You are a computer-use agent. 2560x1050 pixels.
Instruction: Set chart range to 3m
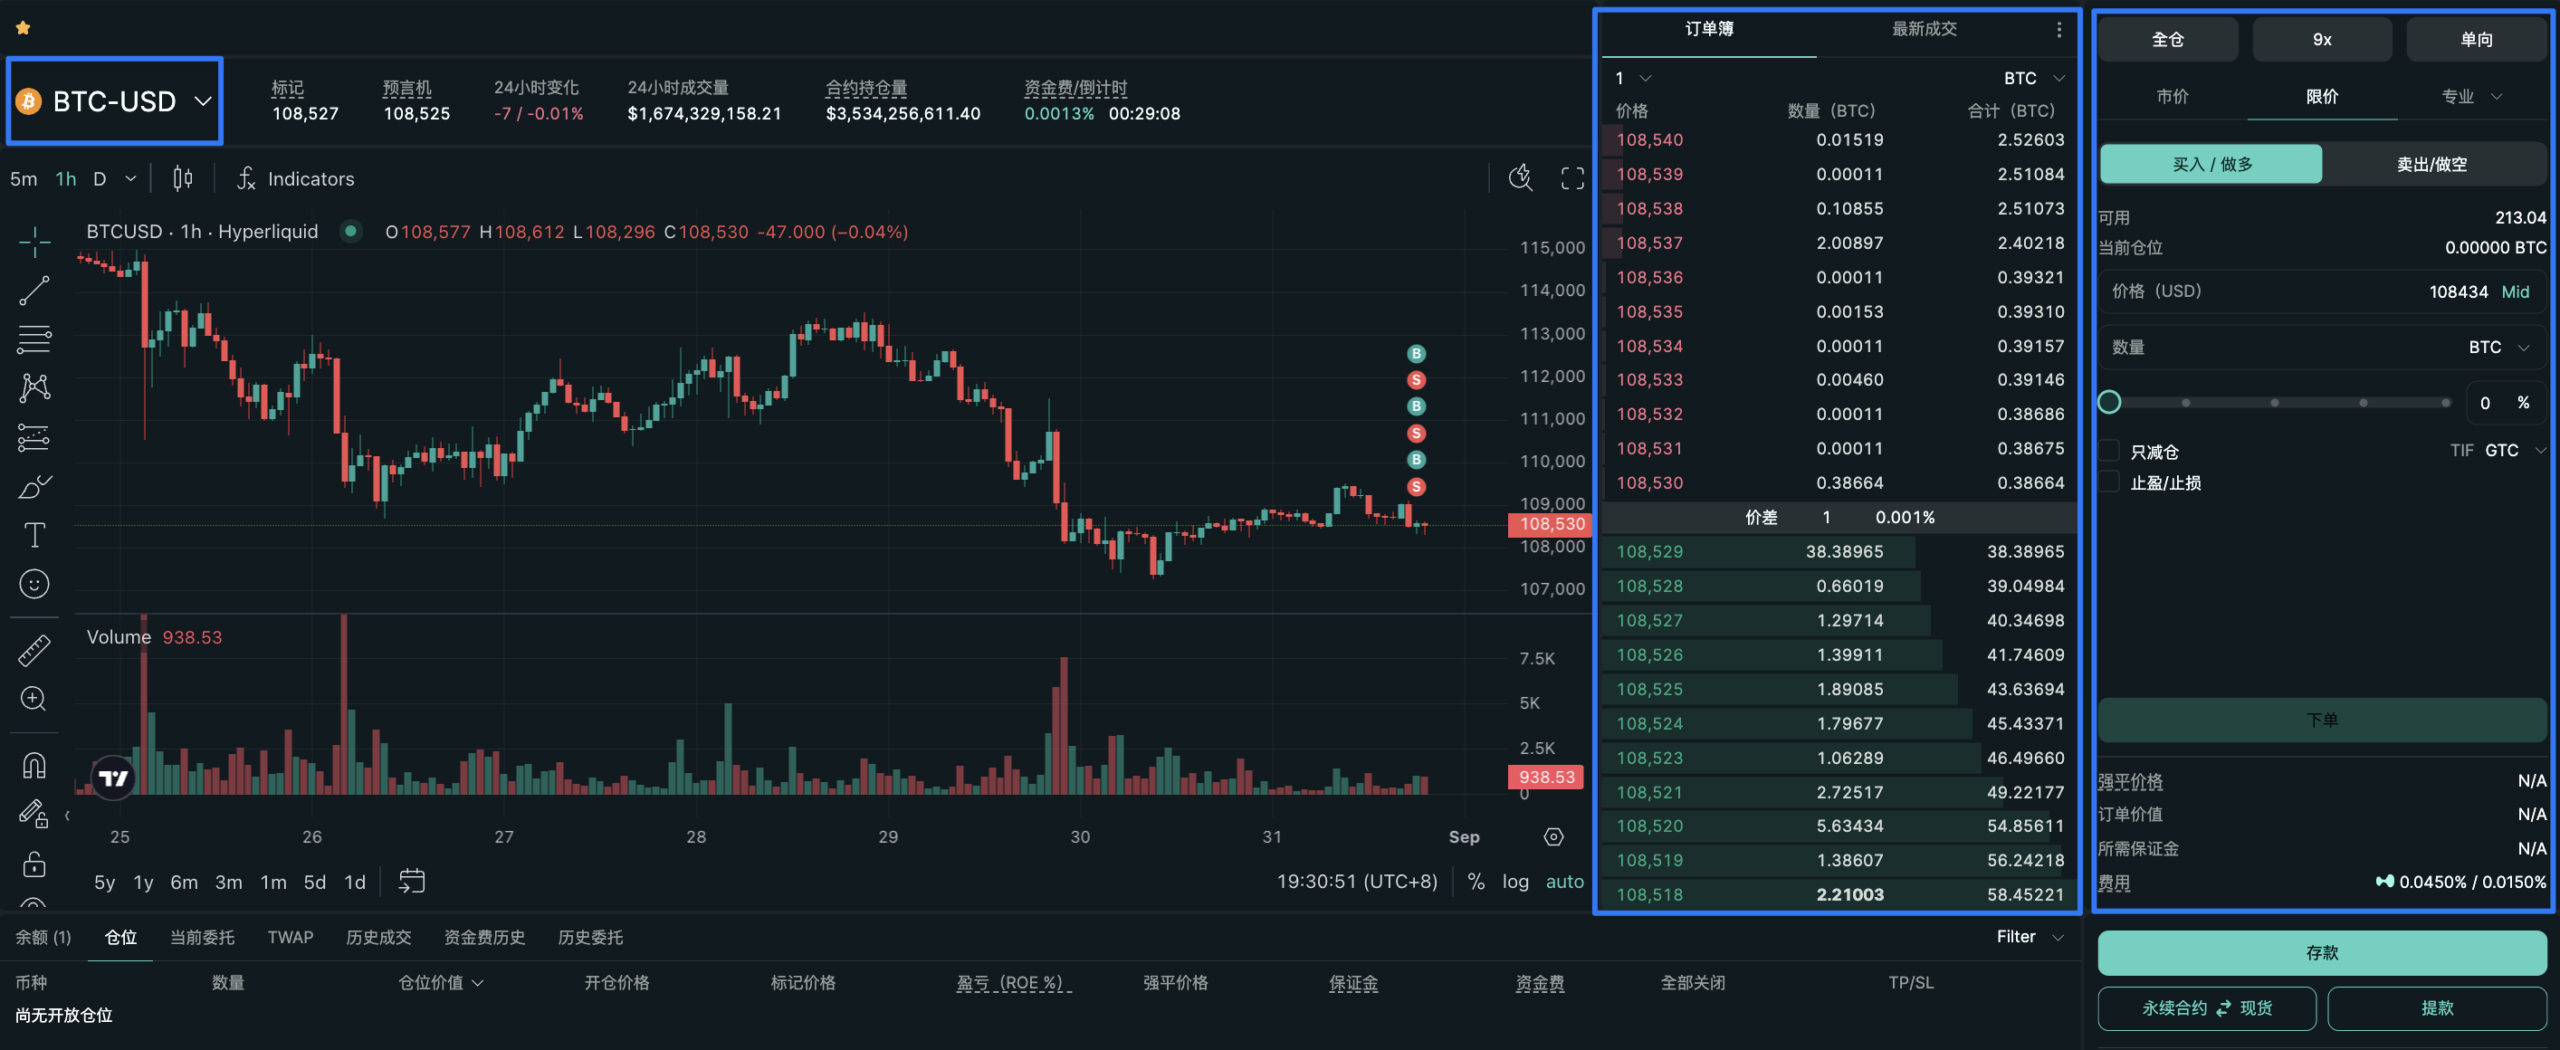click(229, 882)
